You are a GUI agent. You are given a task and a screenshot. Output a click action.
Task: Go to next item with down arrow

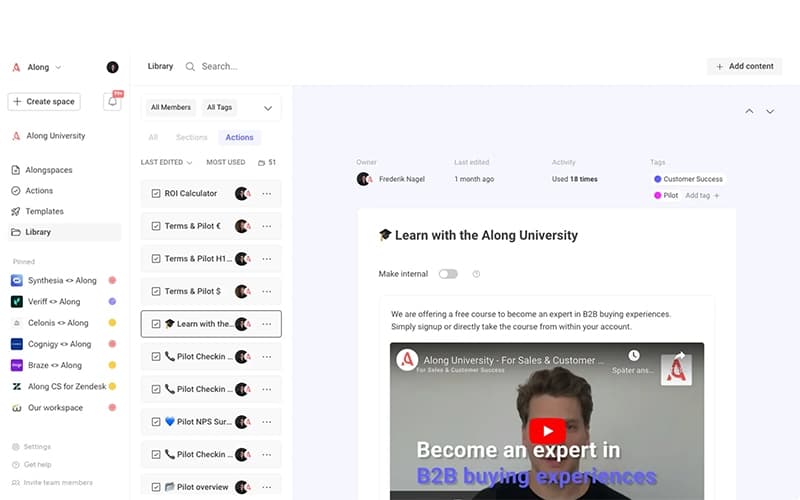[770, 111]
